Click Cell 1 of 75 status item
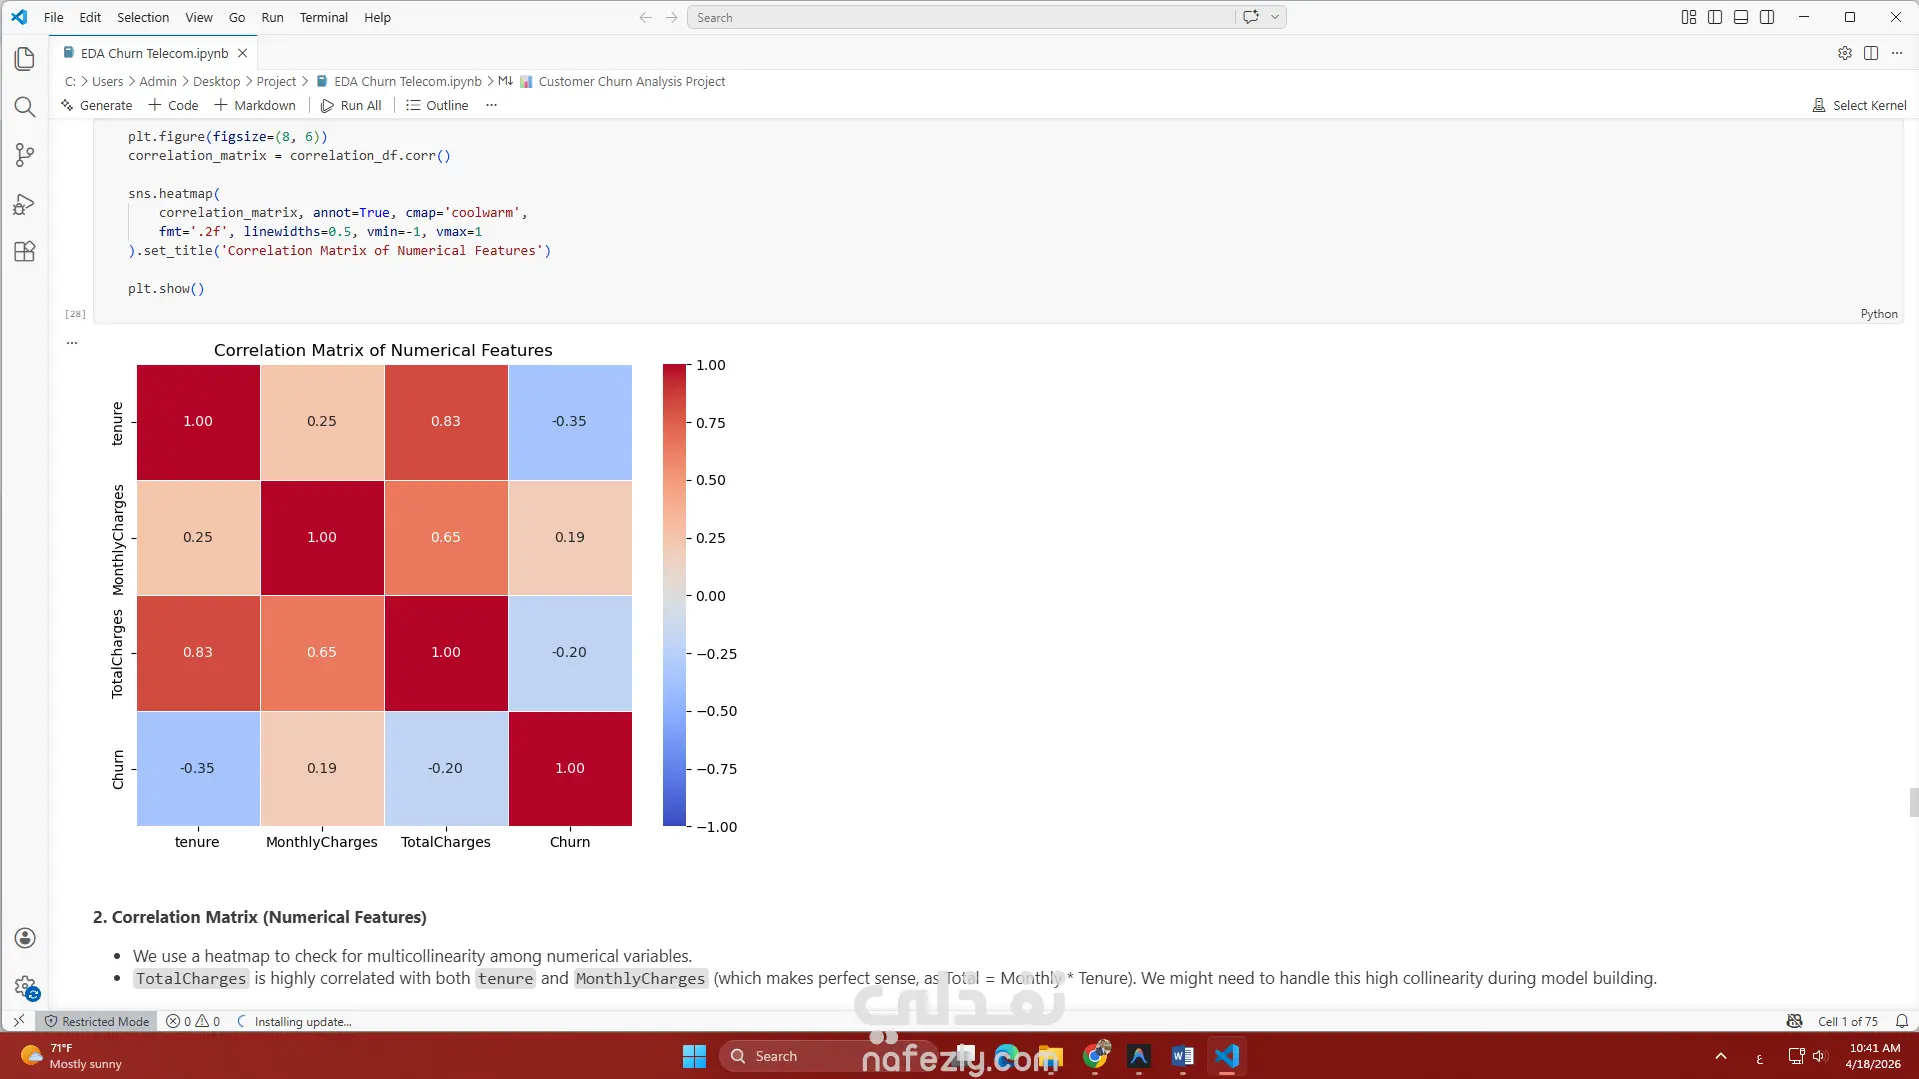1919x1079 pixels. pyautogui.click(x=1847, y=1021)
